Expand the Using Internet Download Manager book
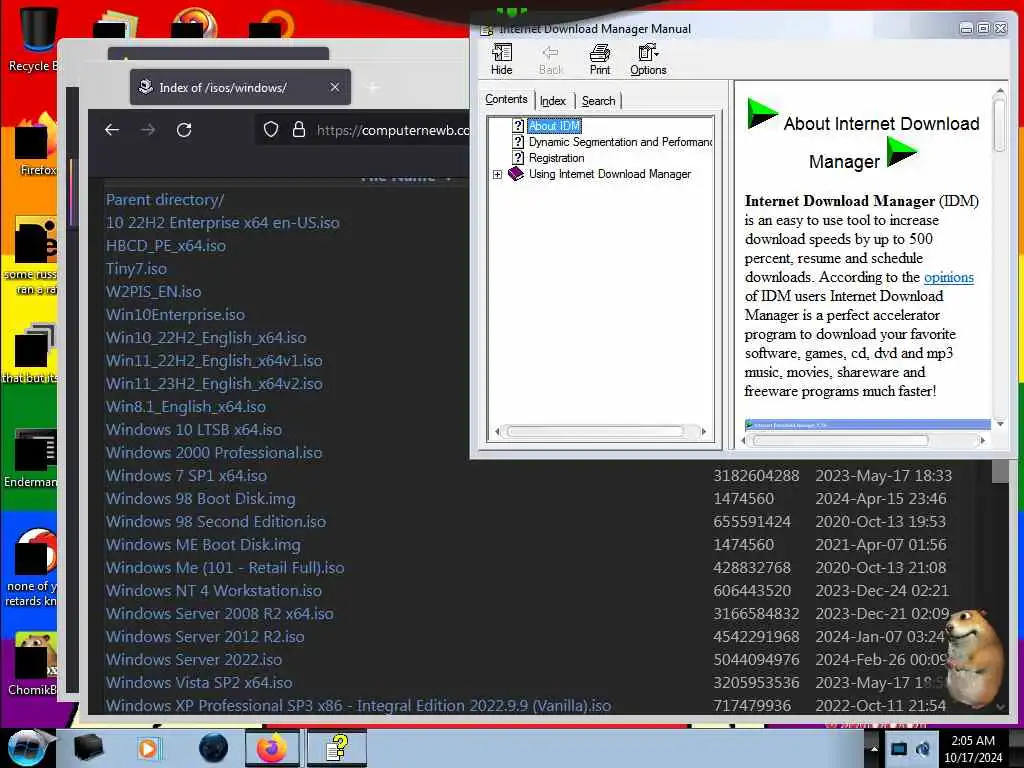Image resolution: width=1024 pixels, height=768 pixels. pos(497,174)
